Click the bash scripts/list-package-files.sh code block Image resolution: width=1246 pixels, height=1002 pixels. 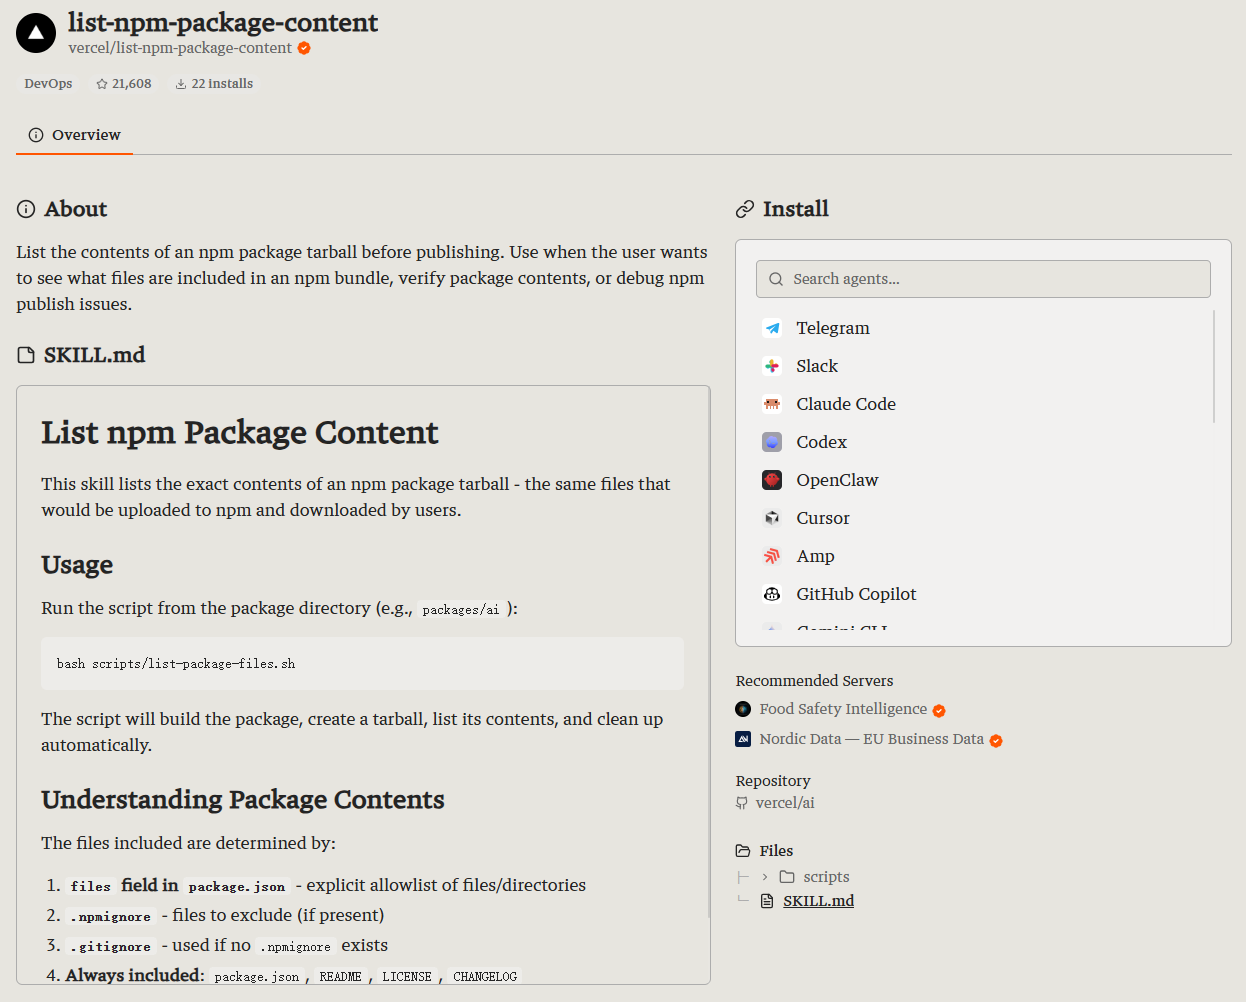click(x=362, y=663)
